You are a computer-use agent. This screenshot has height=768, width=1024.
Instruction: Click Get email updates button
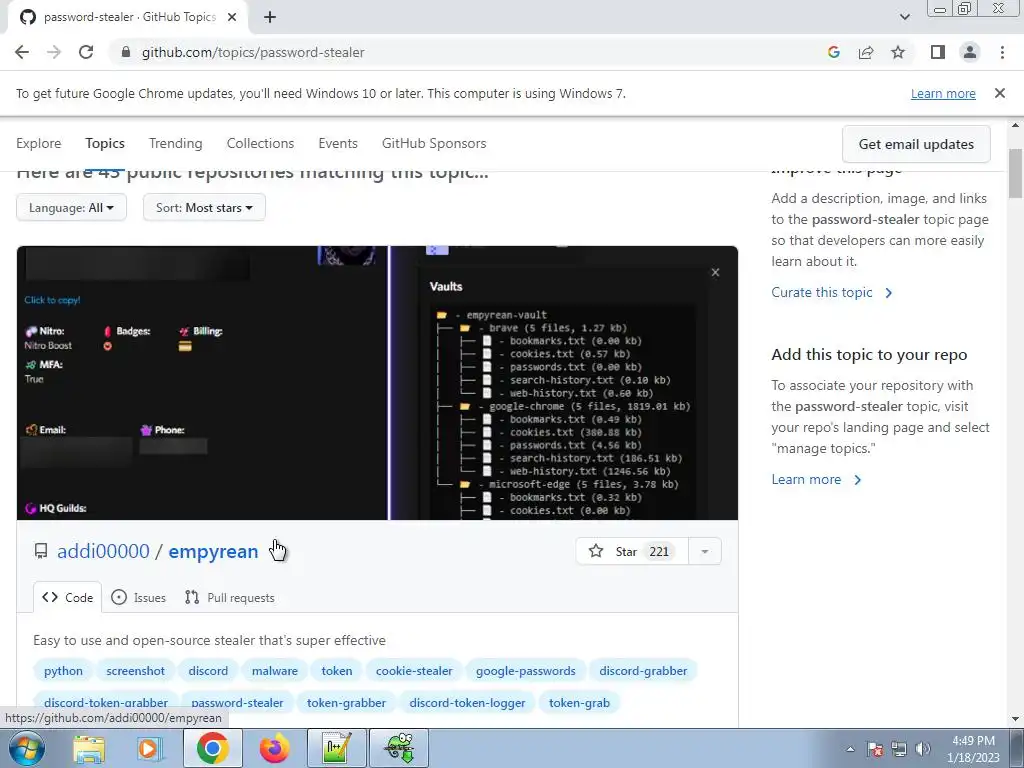916,144
